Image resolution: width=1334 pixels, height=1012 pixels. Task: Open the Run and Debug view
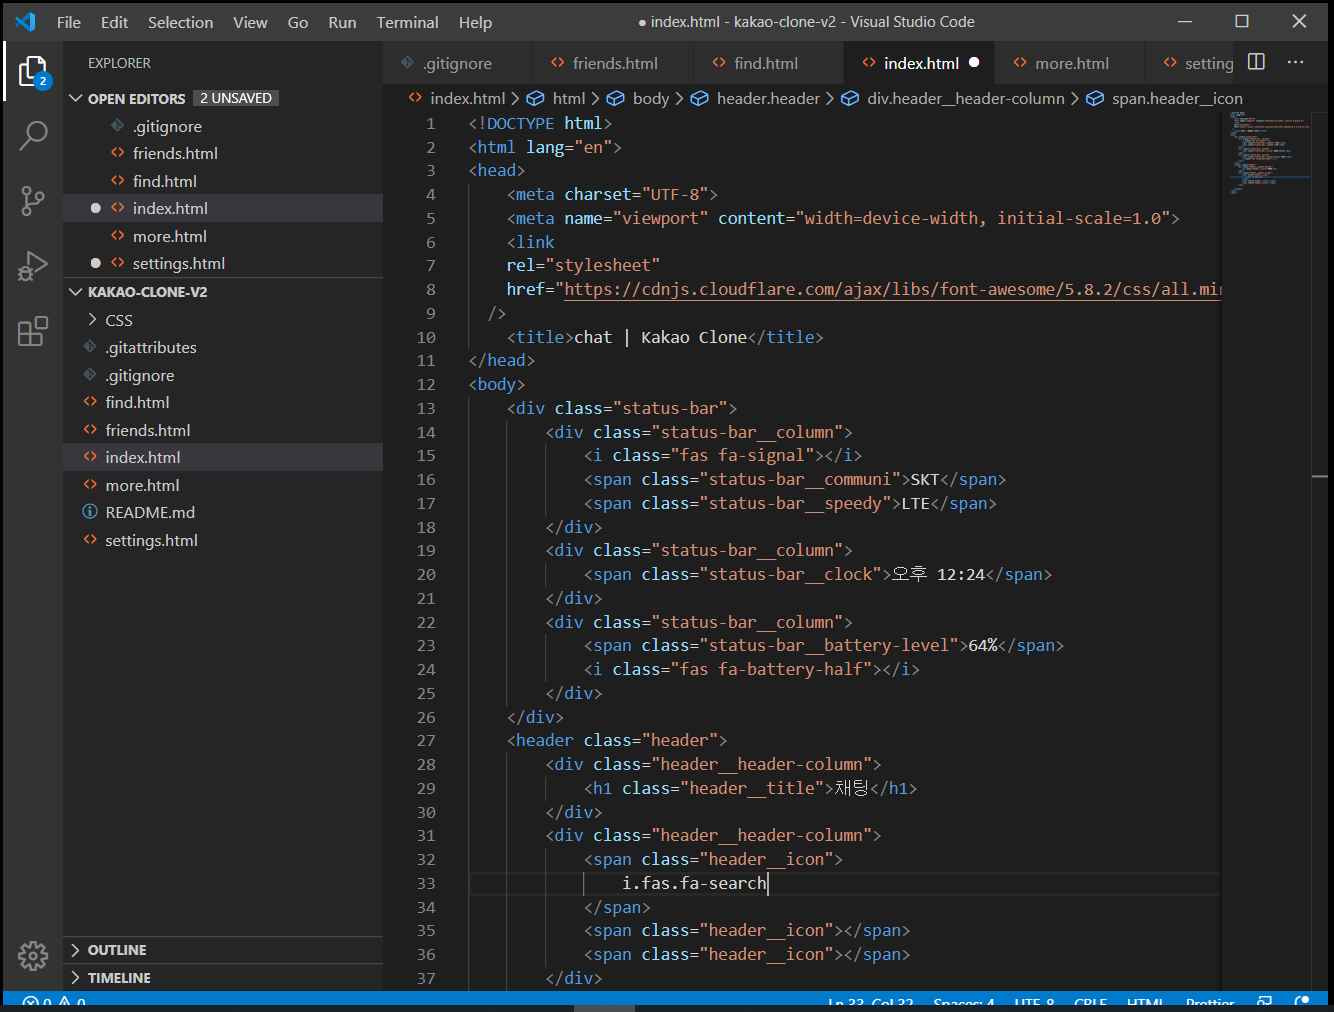[x=33, y=266]
